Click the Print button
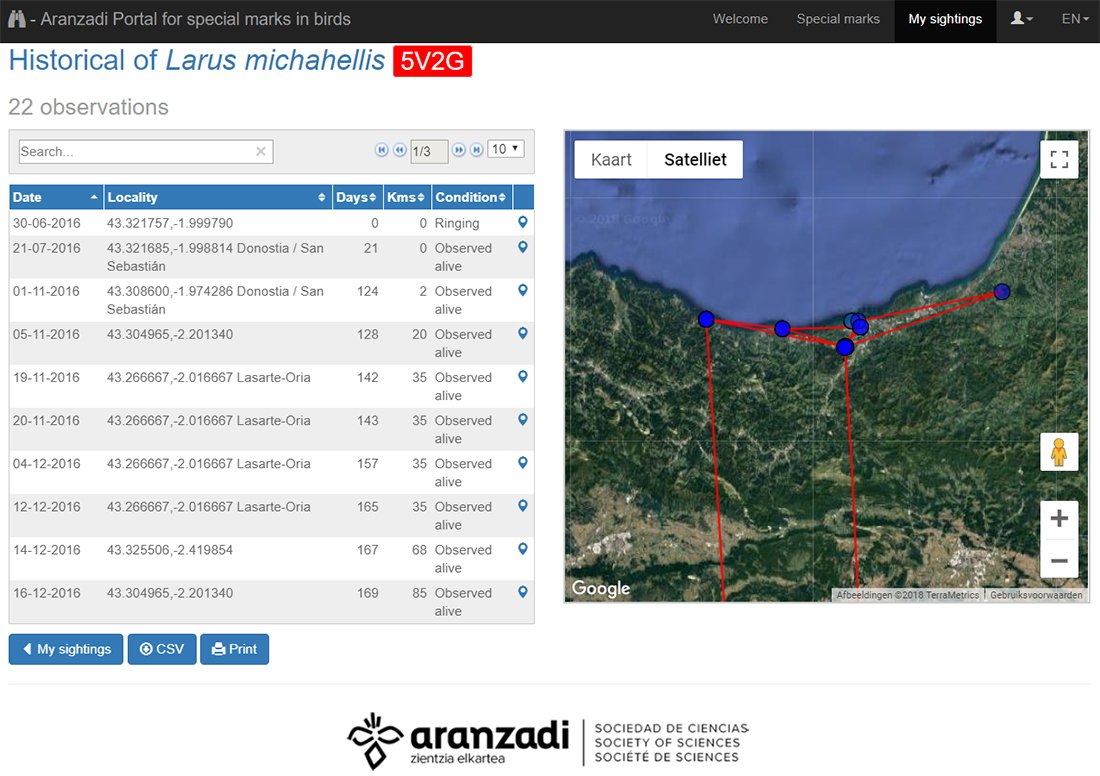1100x776 pixels. pyautogui.click(x=234, y=649)
